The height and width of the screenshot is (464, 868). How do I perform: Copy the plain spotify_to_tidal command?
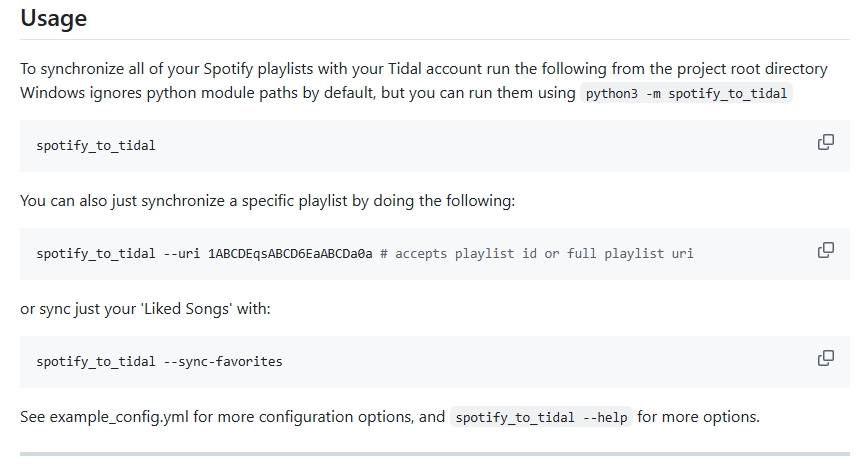pos(826,142)
